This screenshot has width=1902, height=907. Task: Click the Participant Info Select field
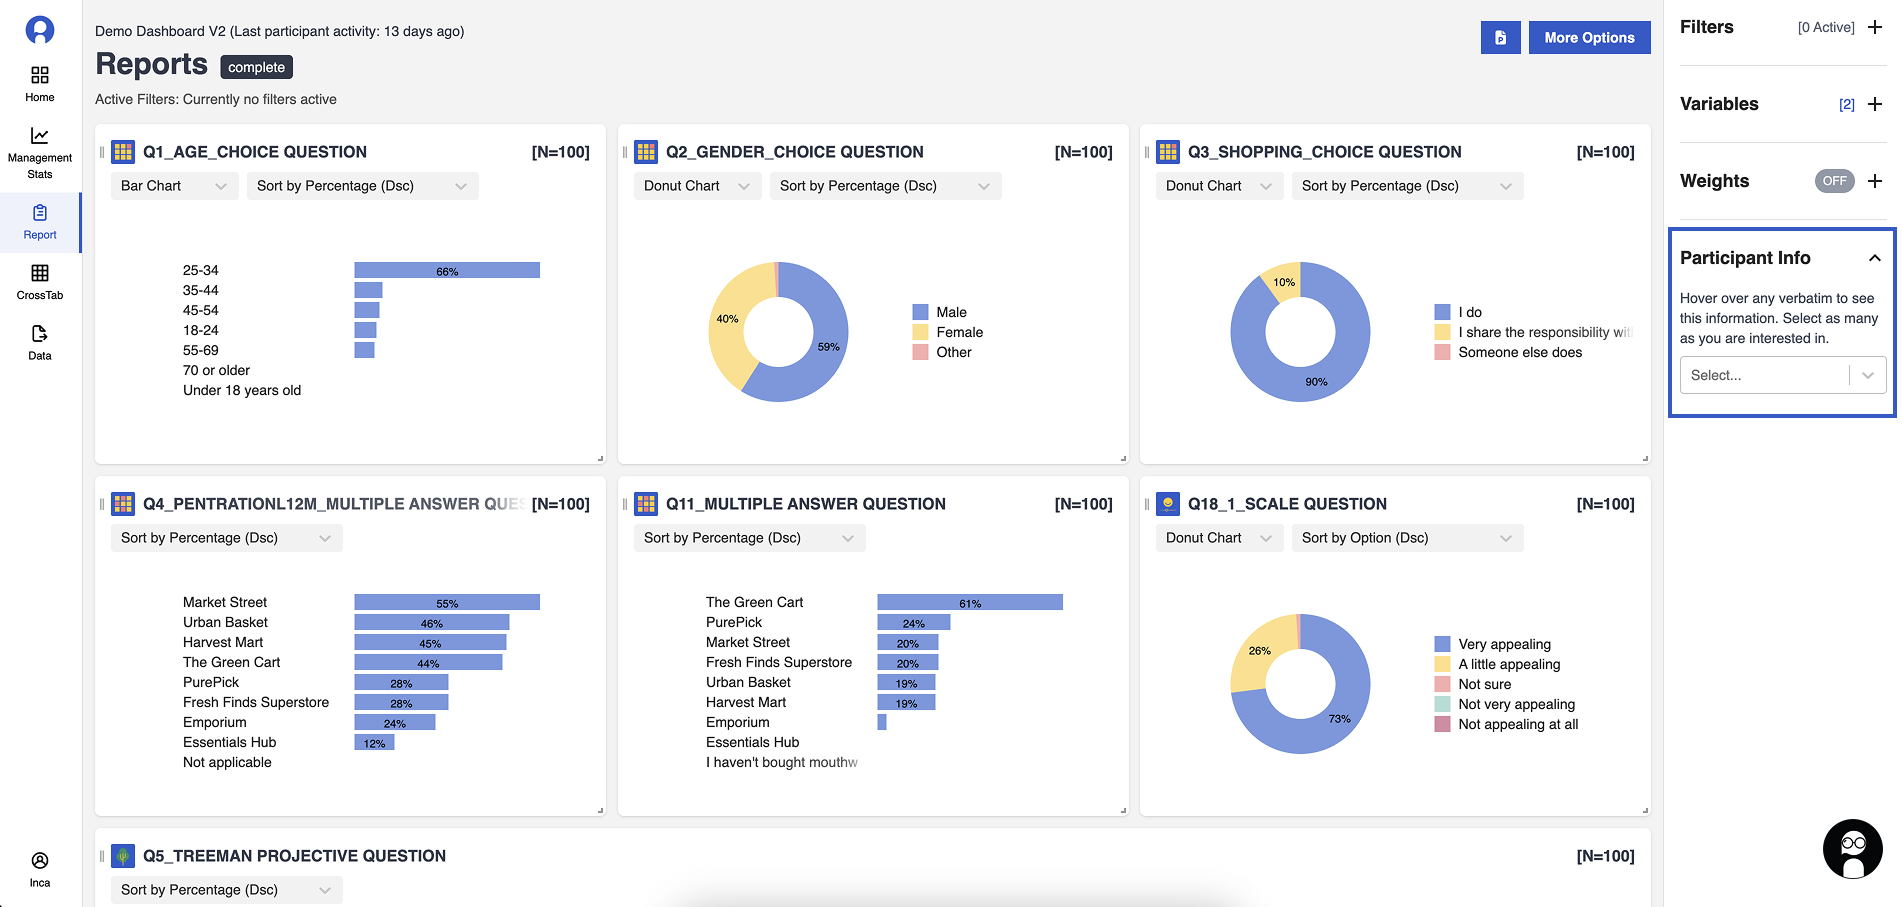(x=1765, y=375)
